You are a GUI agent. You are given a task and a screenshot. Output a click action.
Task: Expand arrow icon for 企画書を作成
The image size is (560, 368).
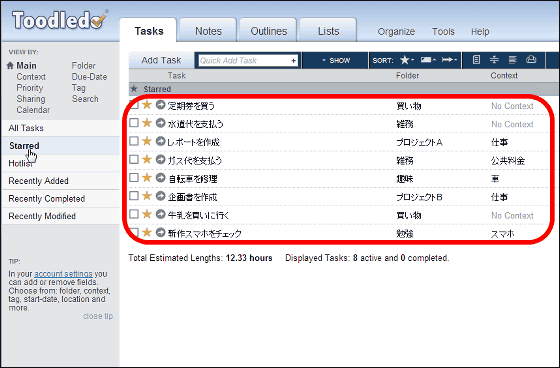[161, 196]
